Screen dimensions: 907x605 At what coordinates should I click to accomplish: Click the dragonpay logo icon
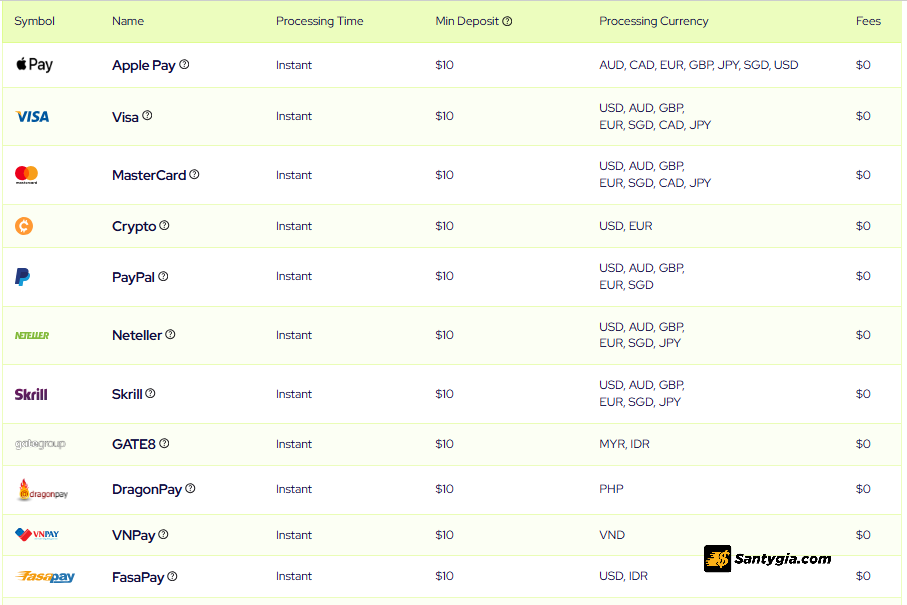coord(43,489)
